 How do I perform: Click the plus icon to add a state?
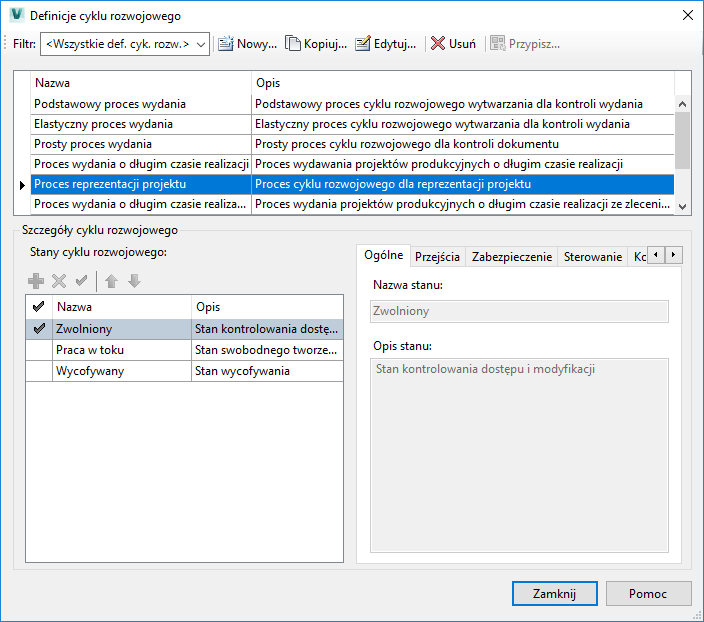tap(36, 281)
